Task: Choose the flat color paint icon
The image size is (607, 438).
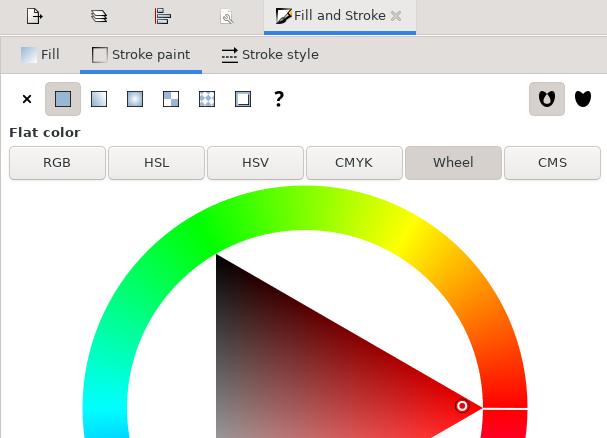Action: [63, 99]
